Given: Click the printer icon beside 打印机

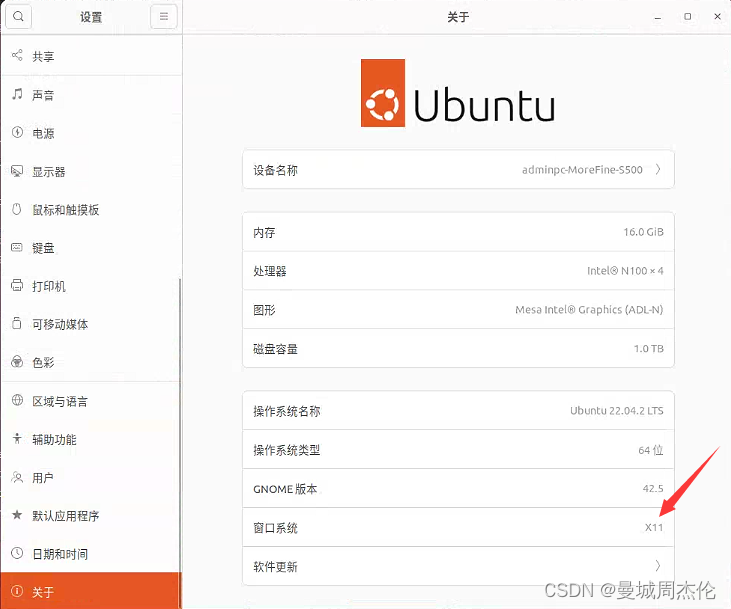Looking at the screenshot, I should [x=17, y=285].
